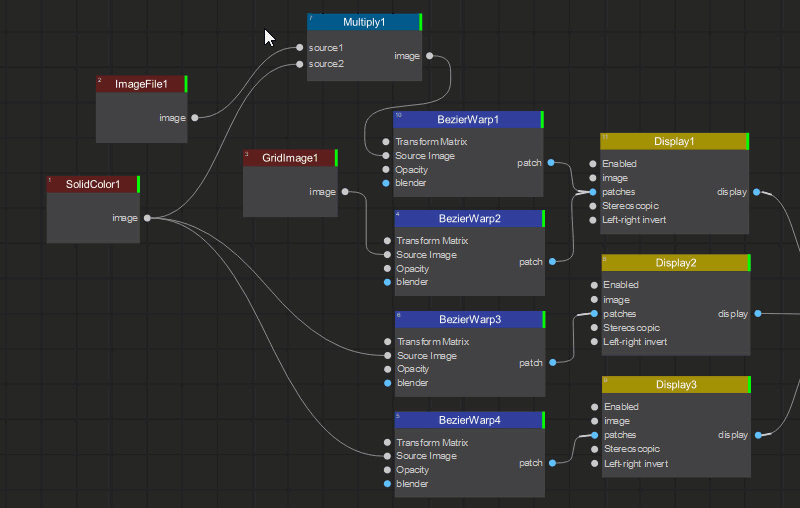This screenshot has height=508, width=800.
Task: Click Display3 Stereoscopic input port
Action: pos(594,449)
